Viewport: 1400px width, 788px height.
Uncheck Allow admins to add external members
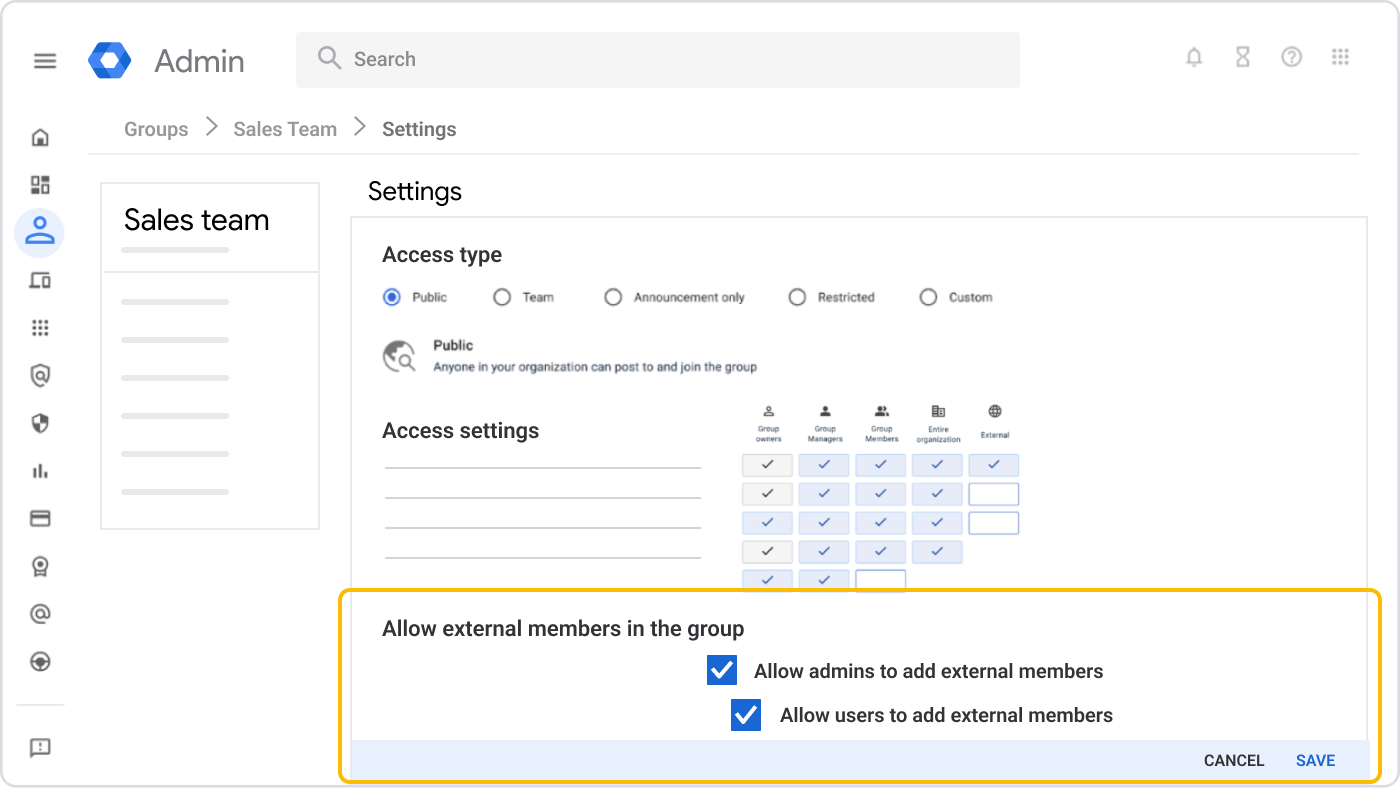point(721,671)
